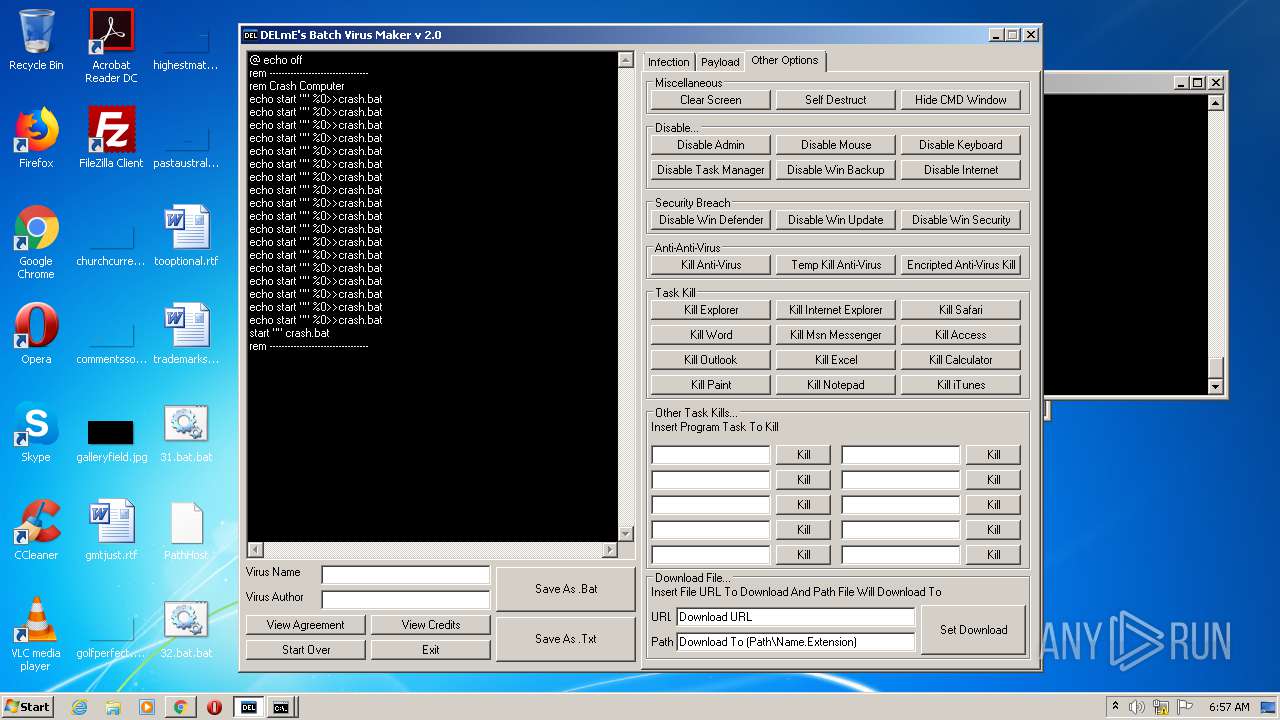Open Windows Explorer folder in taskbar

113,707
